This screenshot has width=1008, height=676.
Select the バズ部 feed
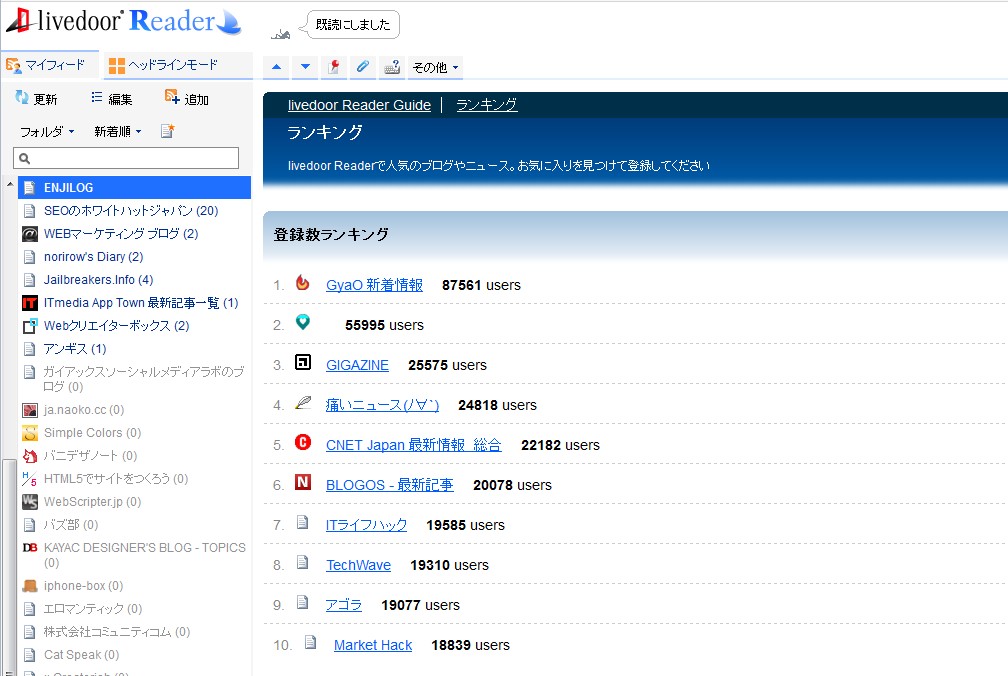71,525
